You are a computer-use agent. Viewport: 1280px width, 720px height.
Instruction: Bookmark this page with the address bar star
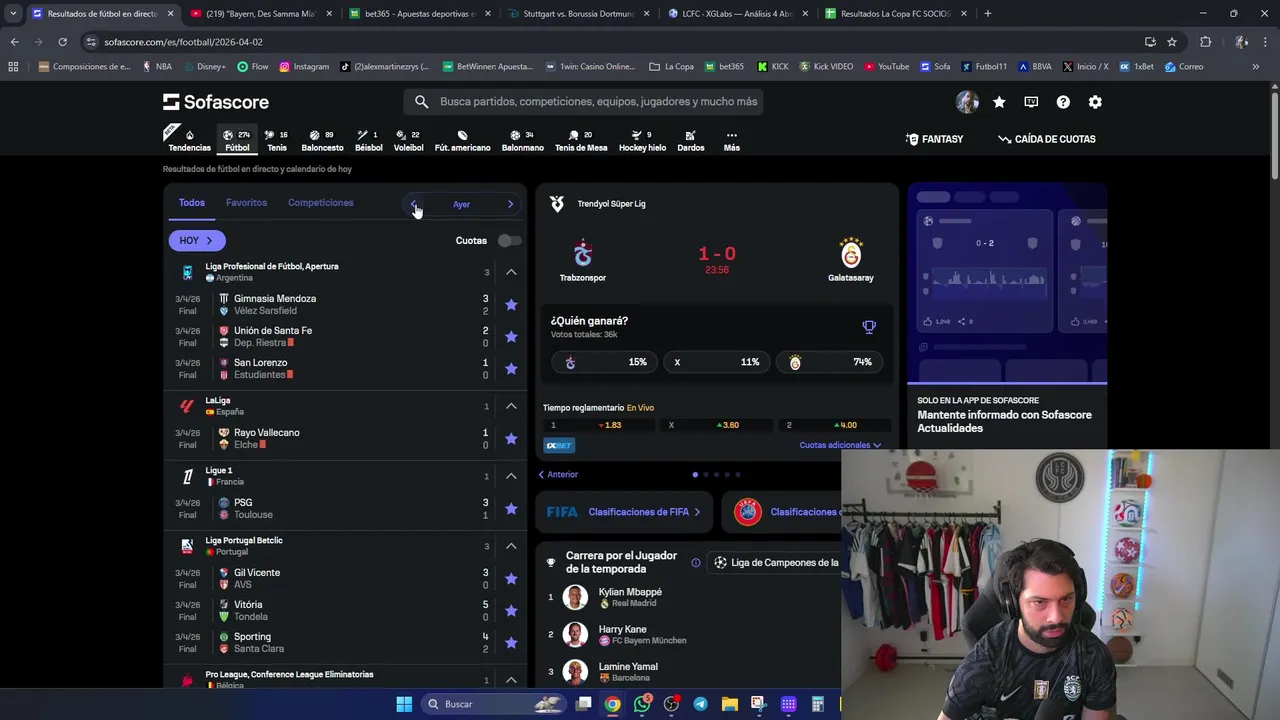(1172, 42)
